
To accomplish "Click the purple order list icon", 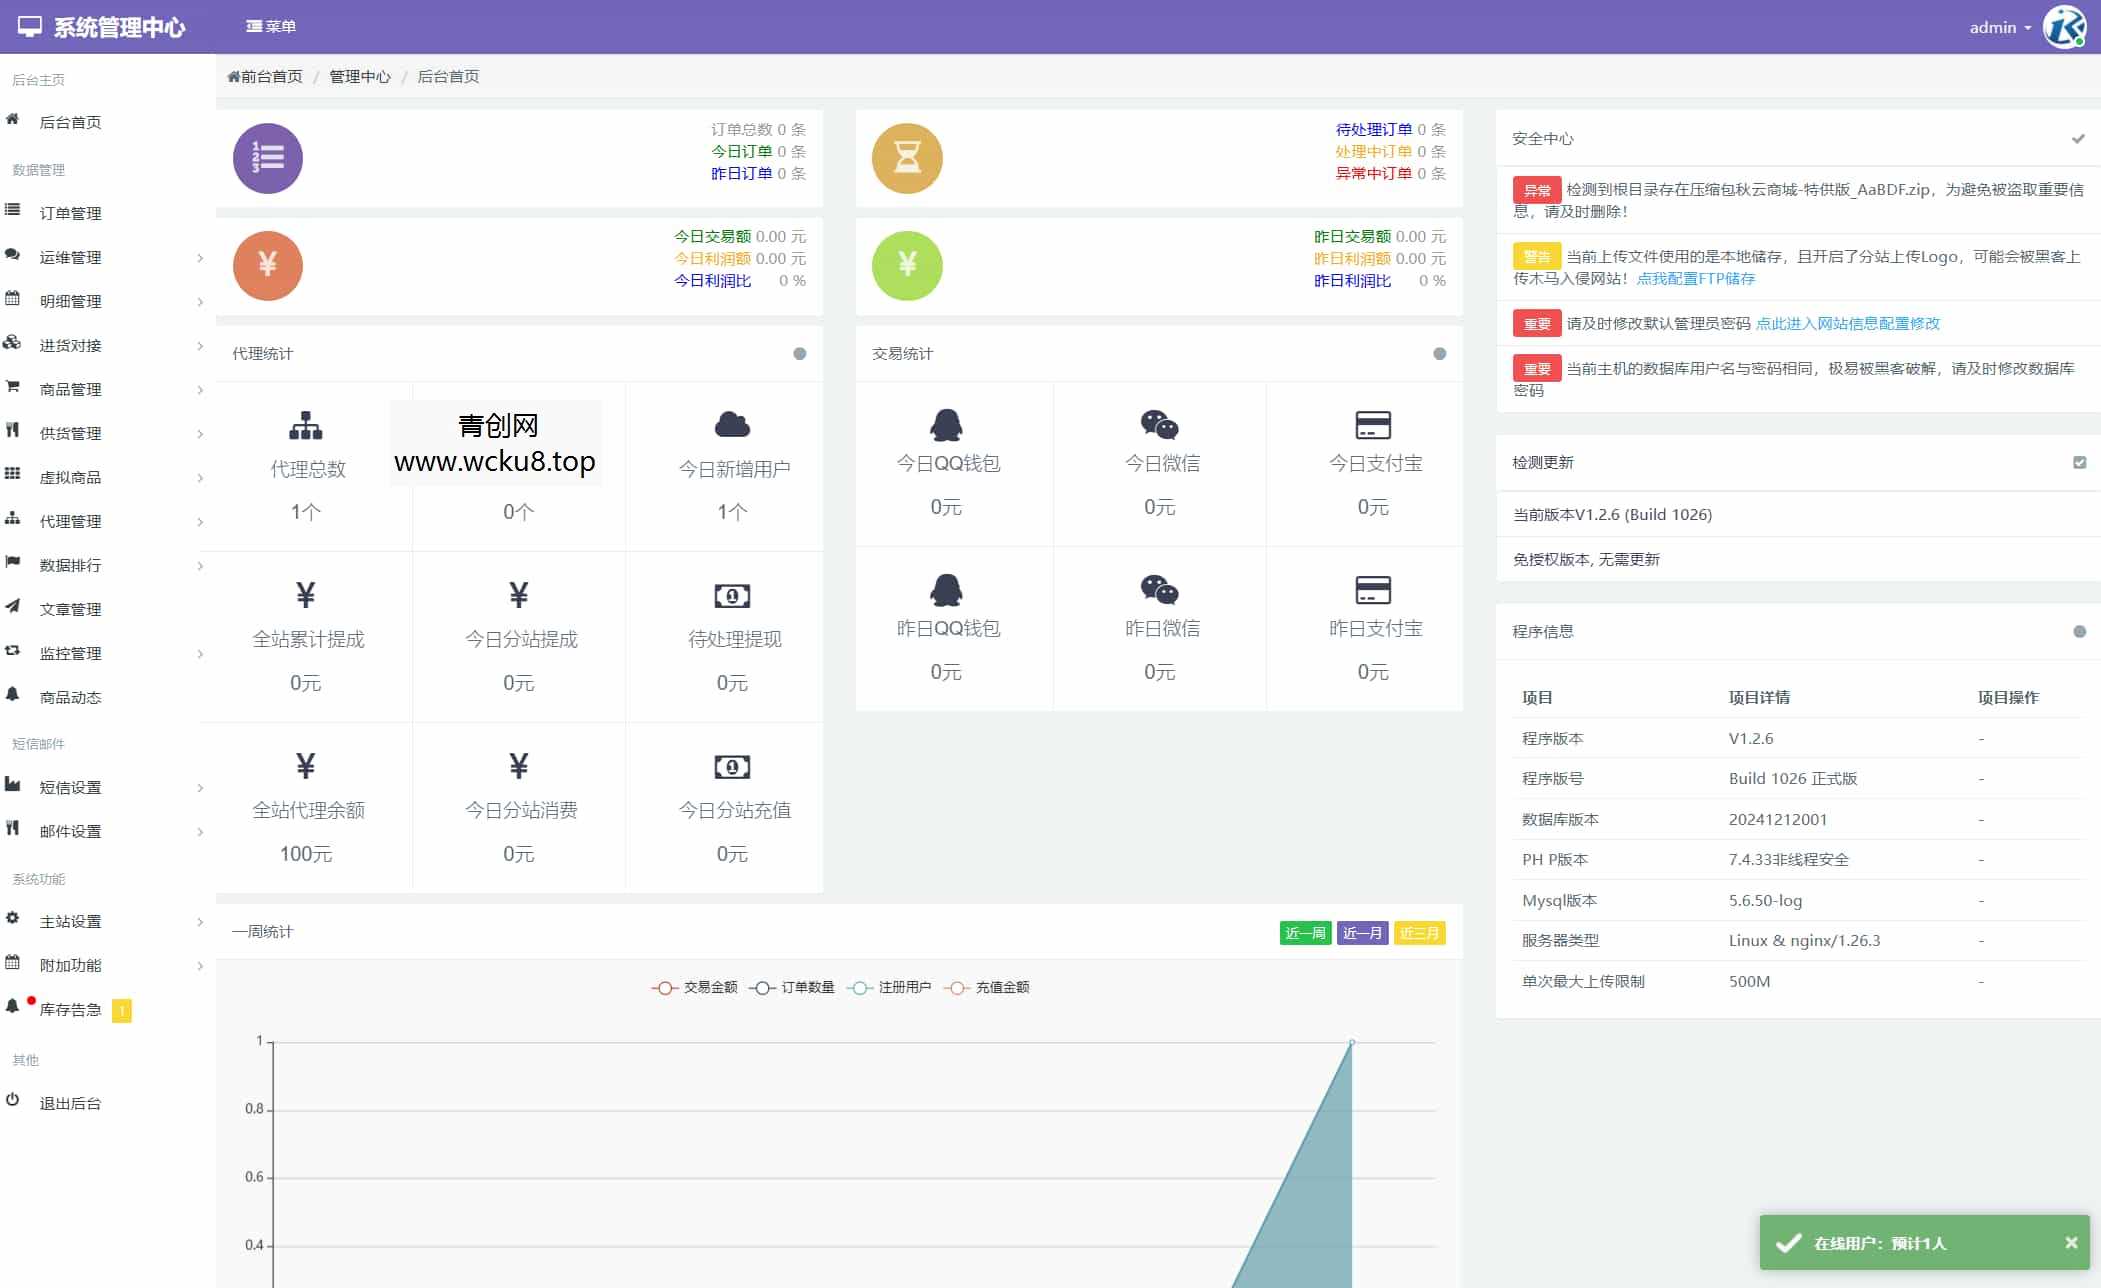I will pyautogui.click(x=268, y=158).
